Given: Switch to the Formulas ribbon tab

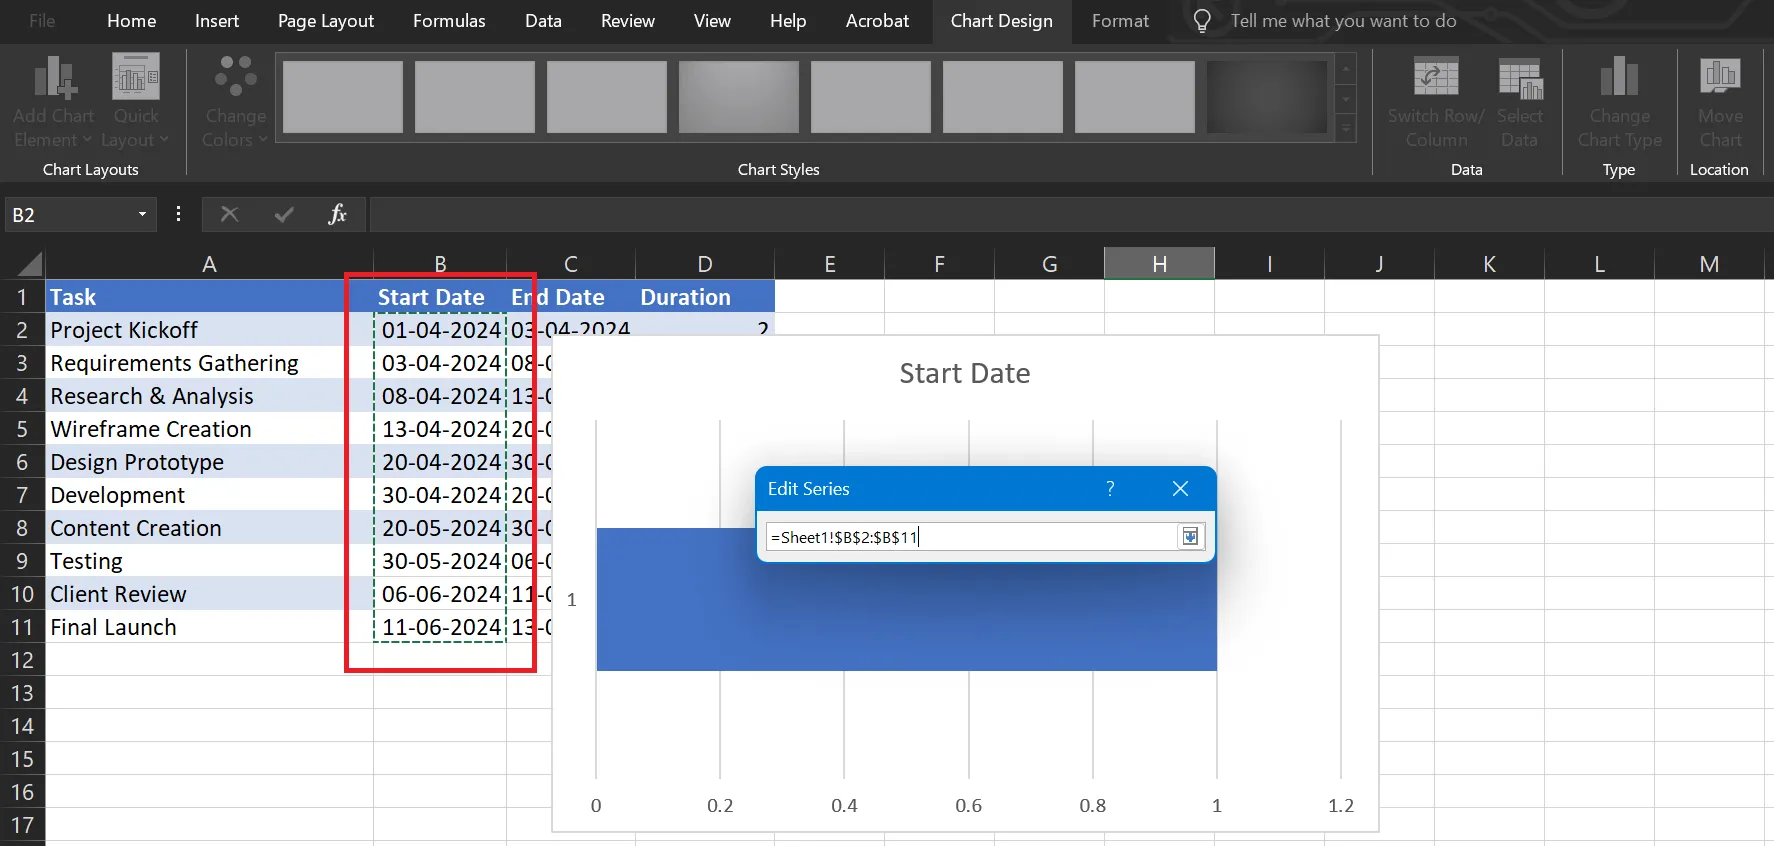Looking at the screenshot, I should coord(449,21).
